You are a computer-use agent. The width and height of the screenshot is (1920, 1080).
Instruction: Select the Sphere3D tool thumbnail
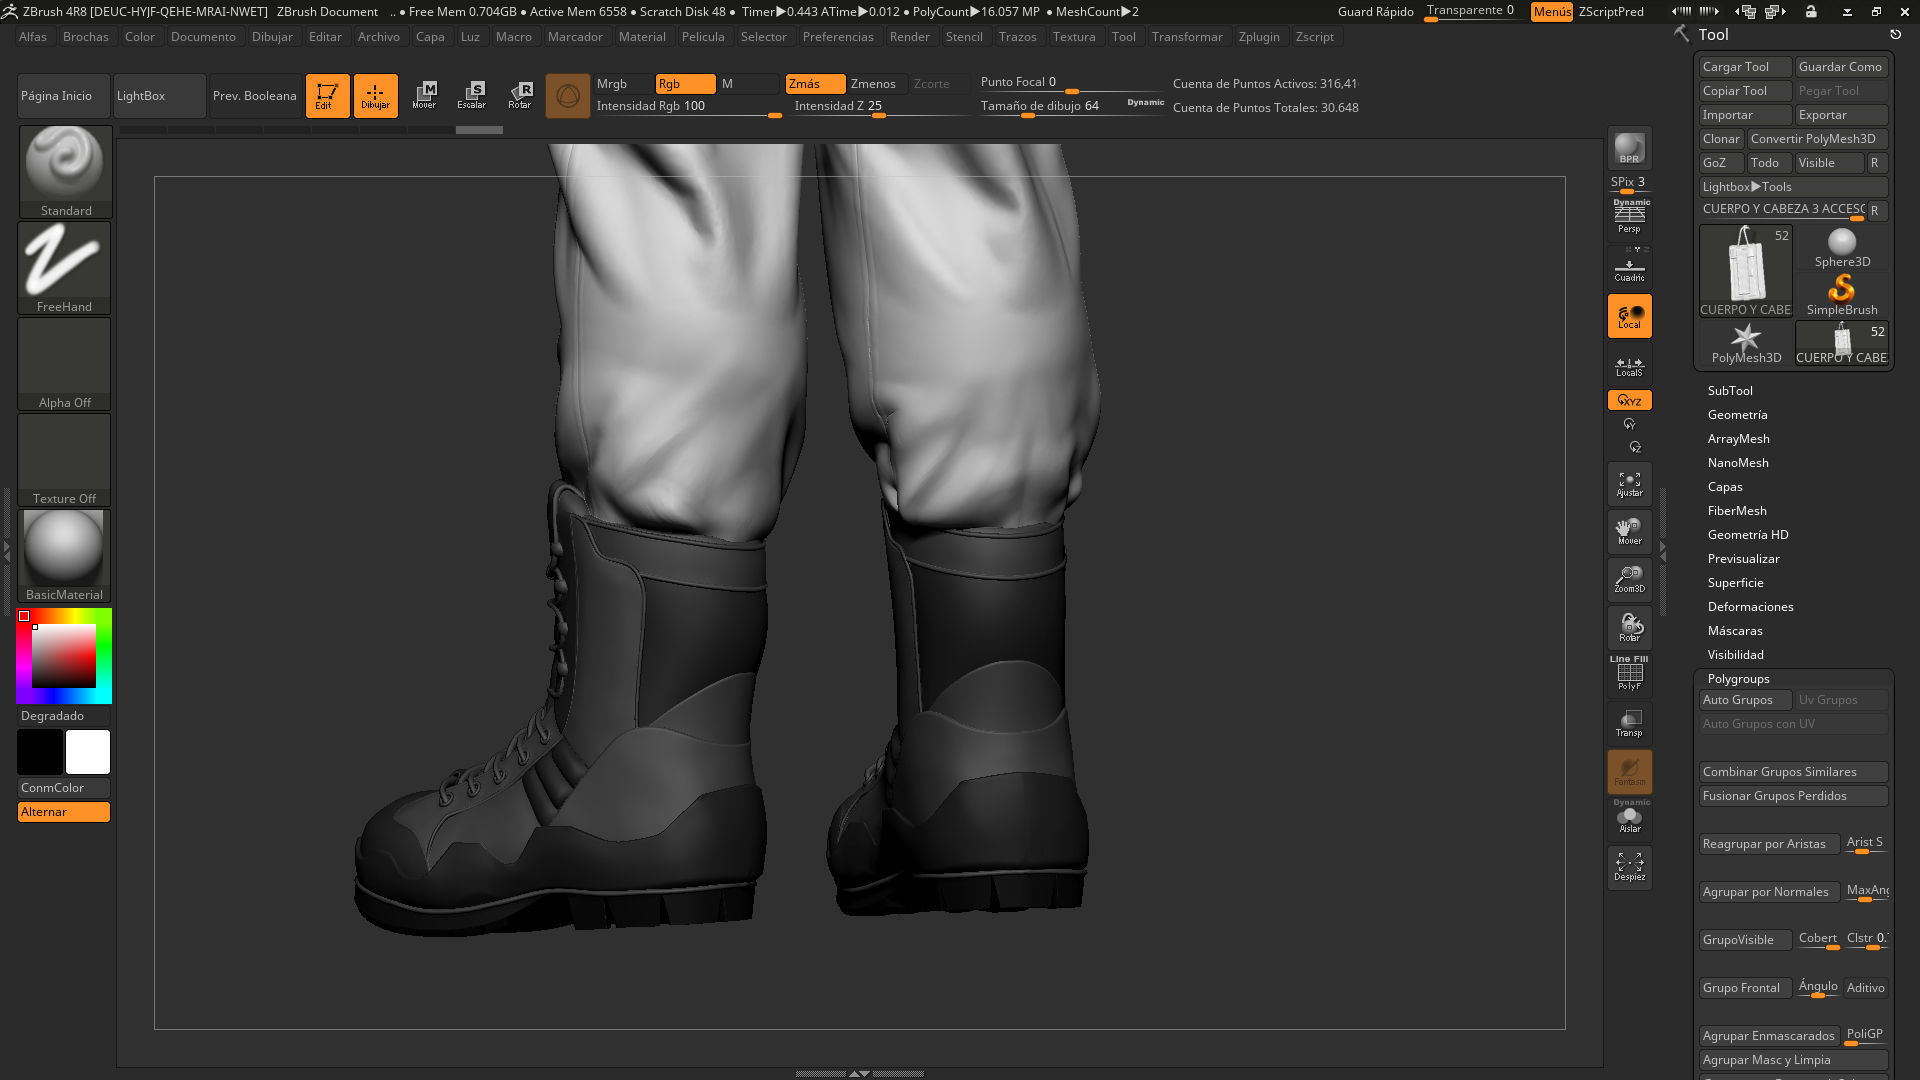tap(1842, 248)
